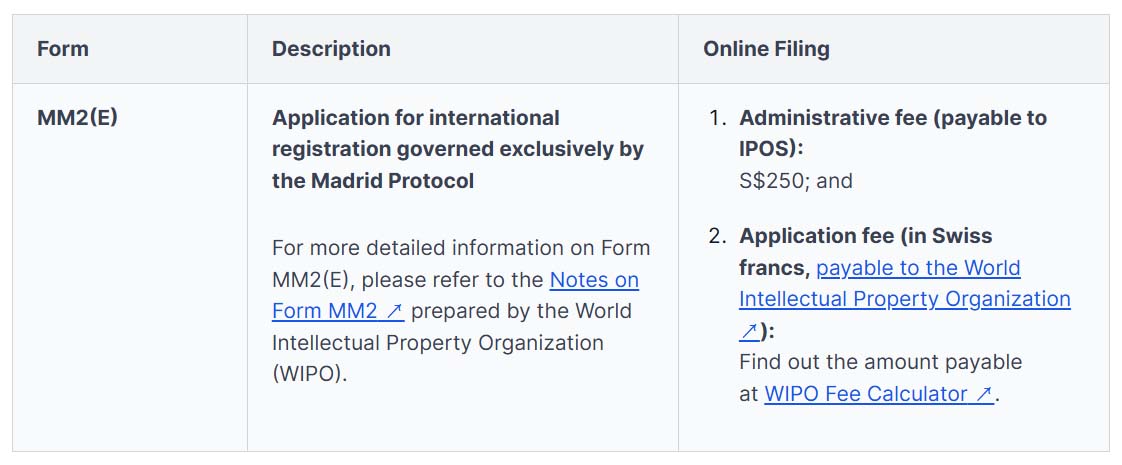Click the Intellectual Property Organization link line
Screen dimensions: 1122x465
[x=904, y=299]
